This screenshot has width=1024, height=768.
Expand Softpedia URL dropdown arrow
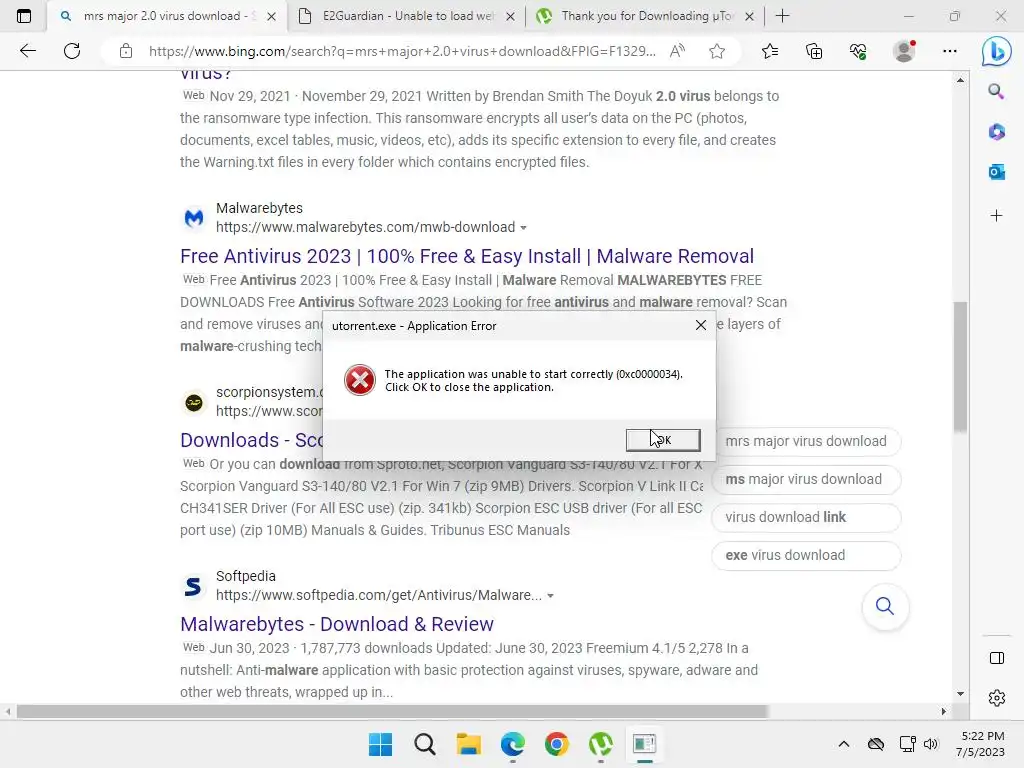[551, 596]
